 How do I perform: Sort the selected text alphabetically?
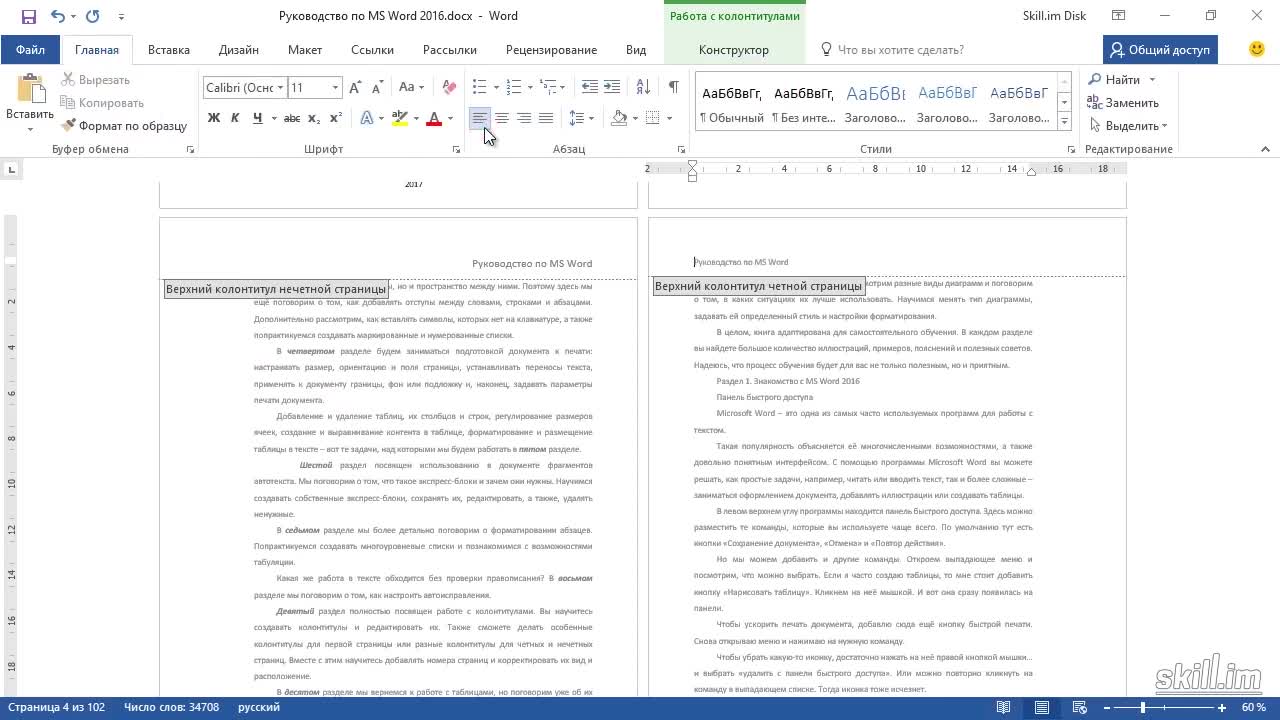click(x=643, y=88)
